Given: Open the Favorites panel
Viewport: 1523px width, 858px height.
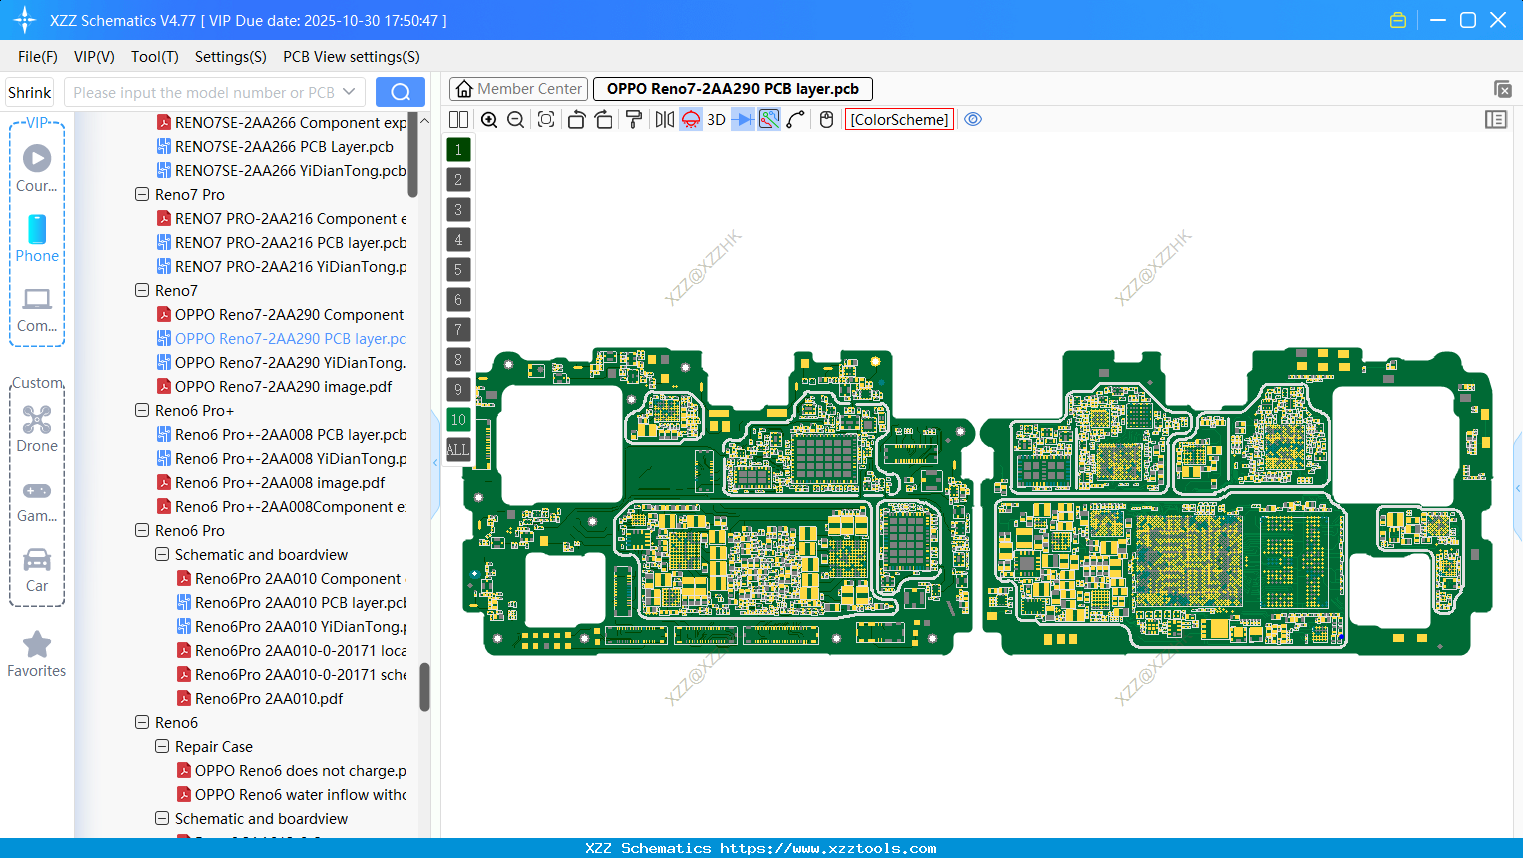Looking at the screenshot, I should click(37, 655).
